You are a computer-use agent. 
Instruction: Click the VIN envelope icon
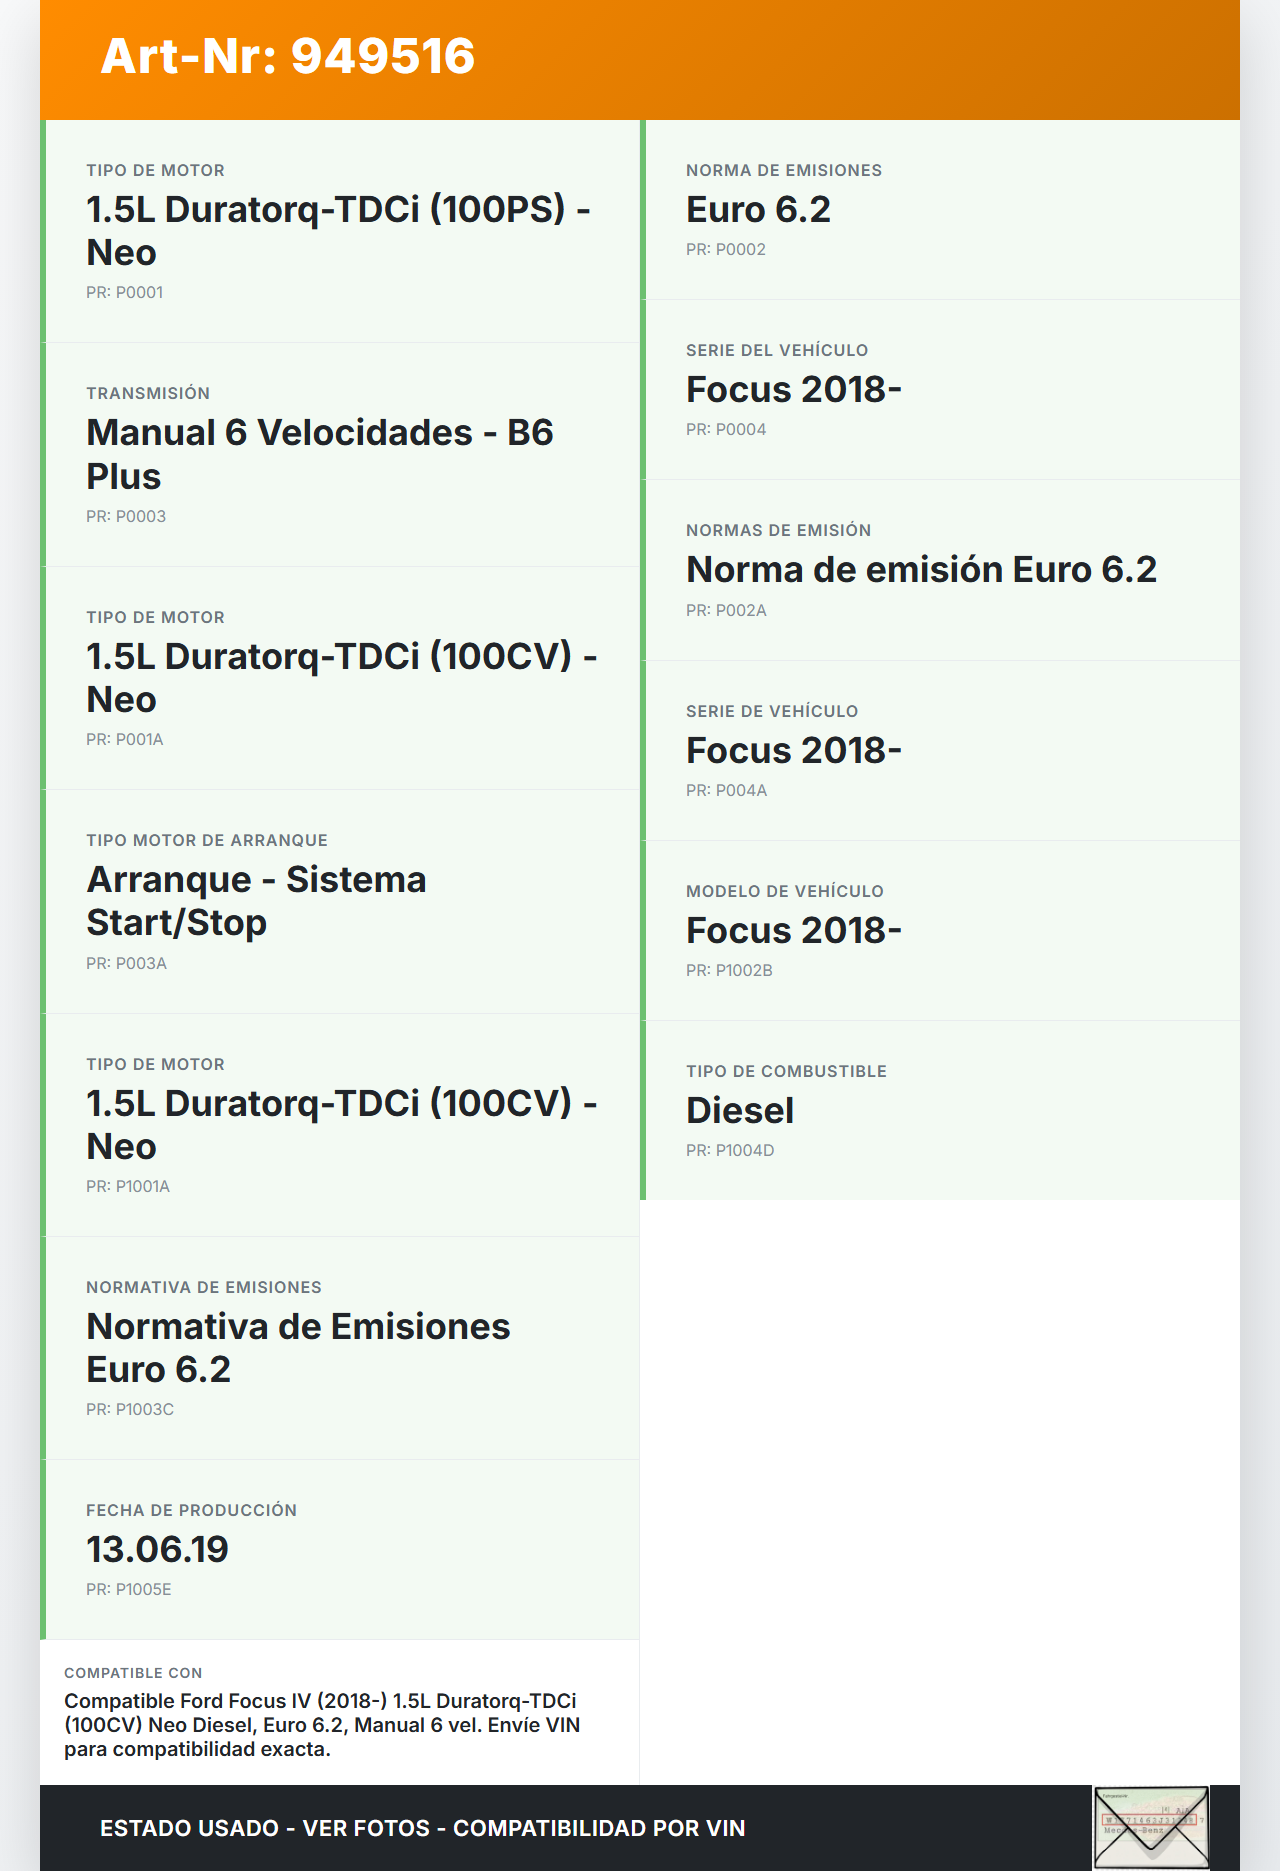1151,1827
